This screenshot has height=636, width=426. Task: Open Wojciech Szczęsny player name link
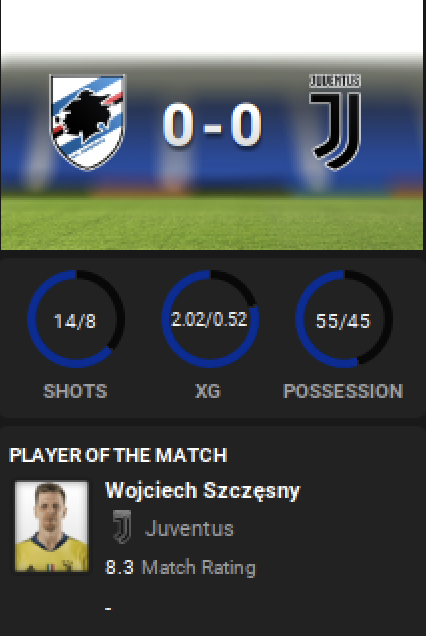(x=202, y=491)
